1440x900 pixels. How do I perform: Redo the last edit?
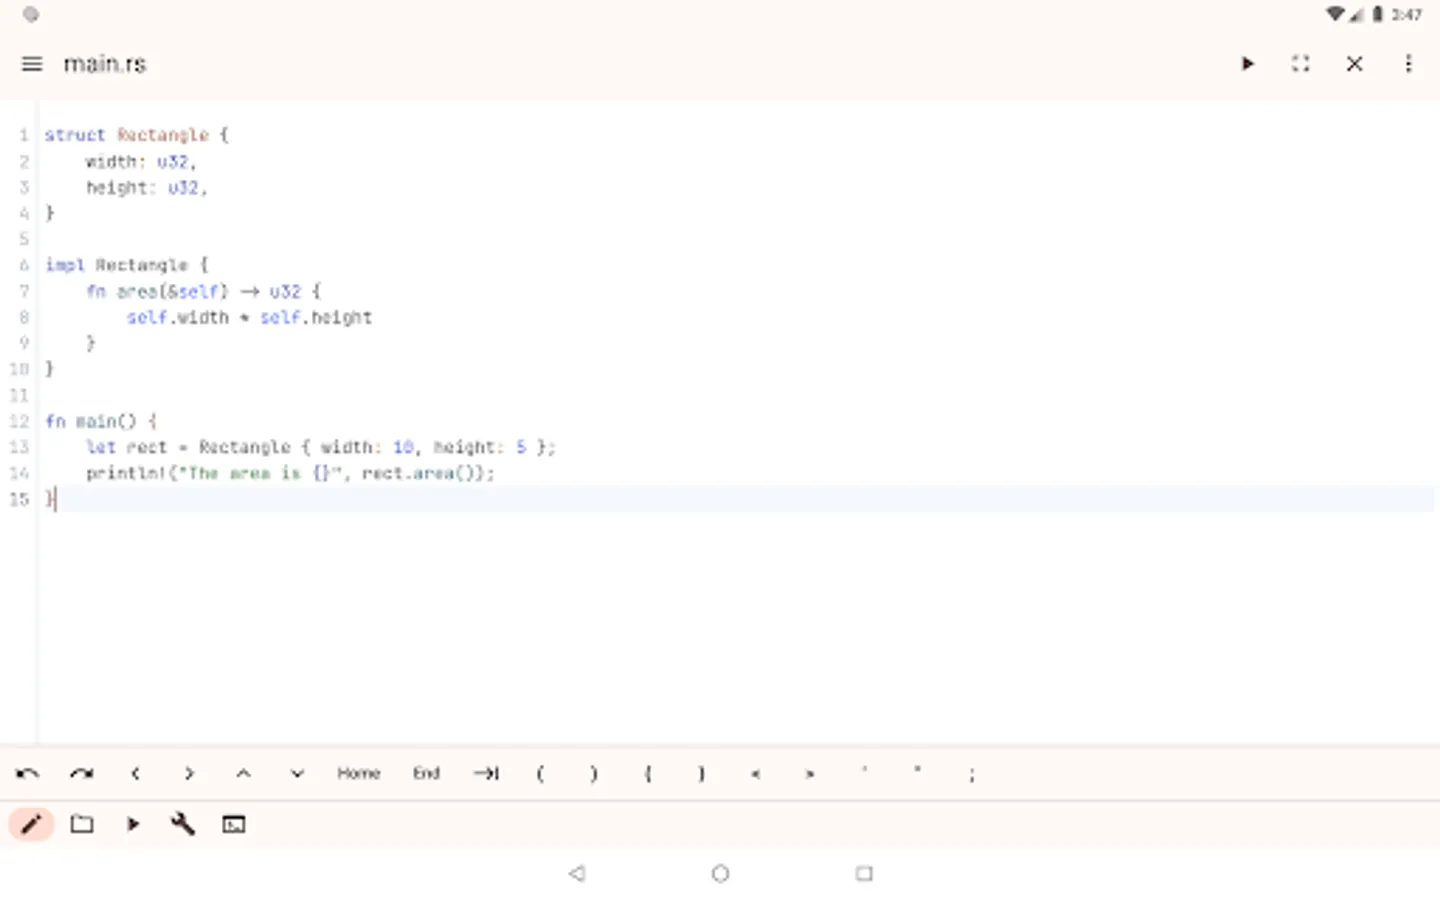(x=81, y=773)
